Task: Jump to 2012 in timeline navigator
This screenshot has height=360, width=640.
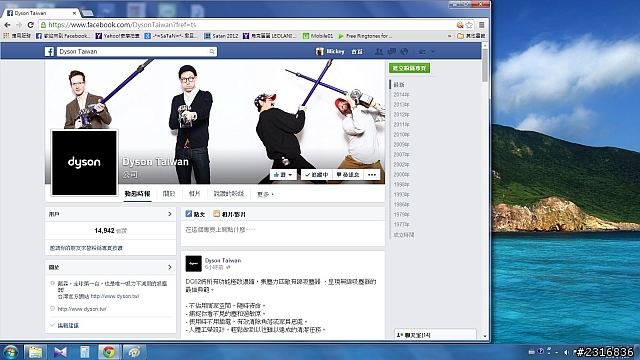Action: coord(401,115)
